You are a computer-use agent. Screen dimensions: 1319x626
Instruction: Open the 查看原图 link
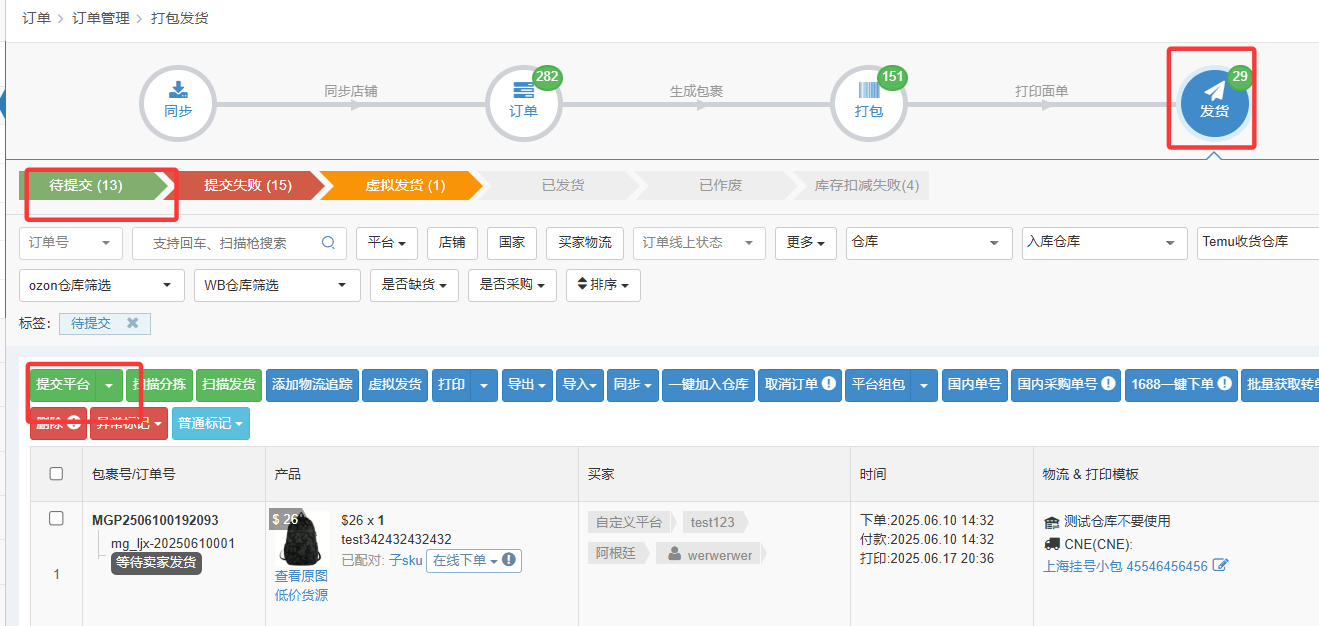pos(301,576)
